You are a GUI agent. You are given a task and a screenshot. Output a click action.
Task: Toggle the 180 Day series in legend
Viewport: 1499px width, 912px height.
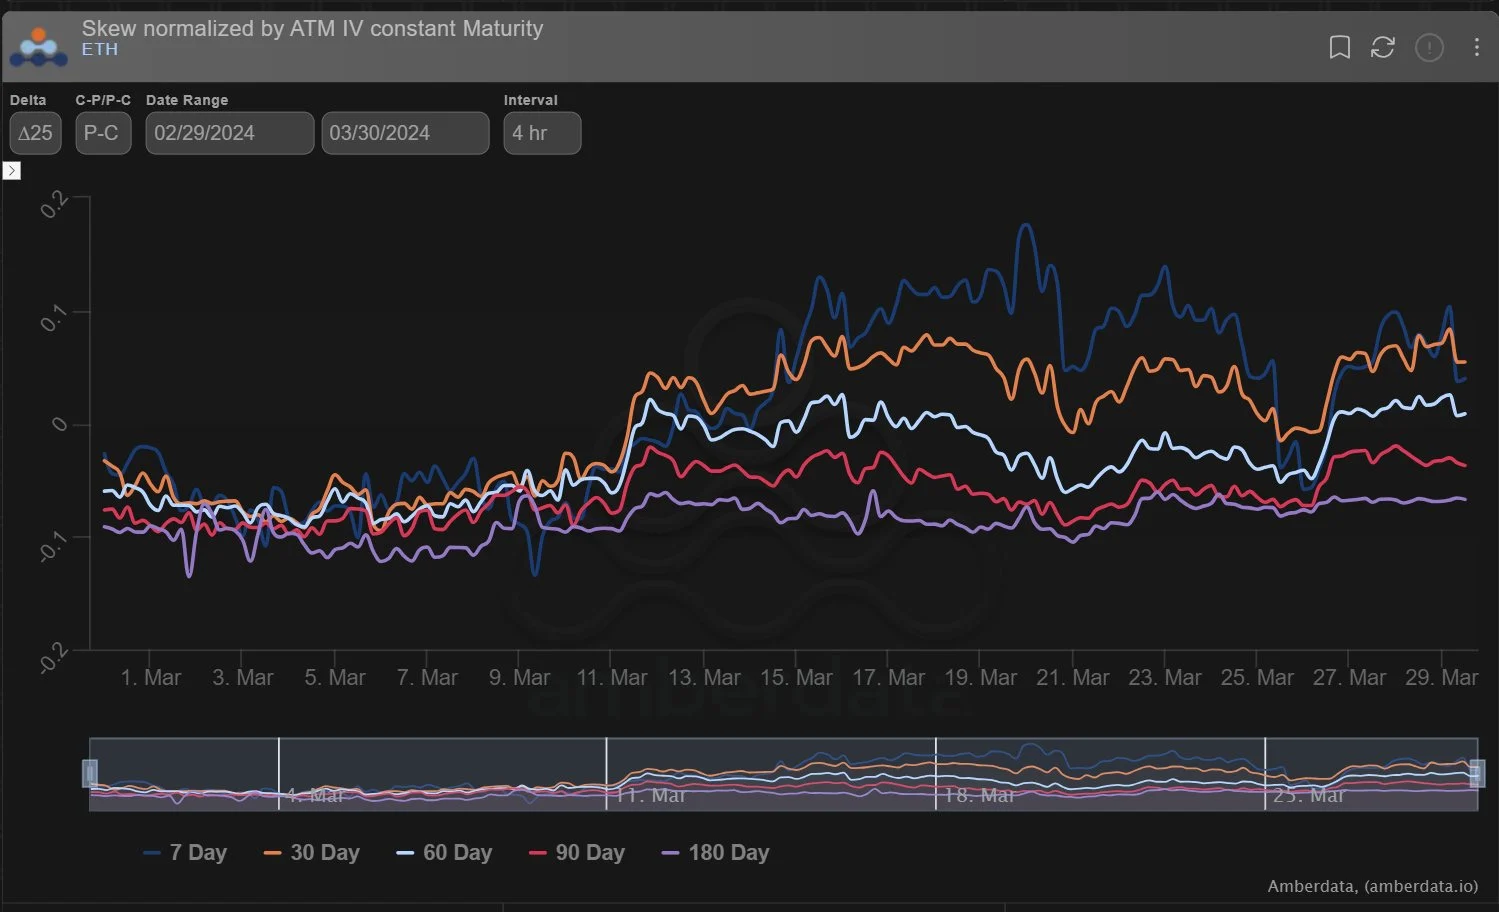point(715,853)
